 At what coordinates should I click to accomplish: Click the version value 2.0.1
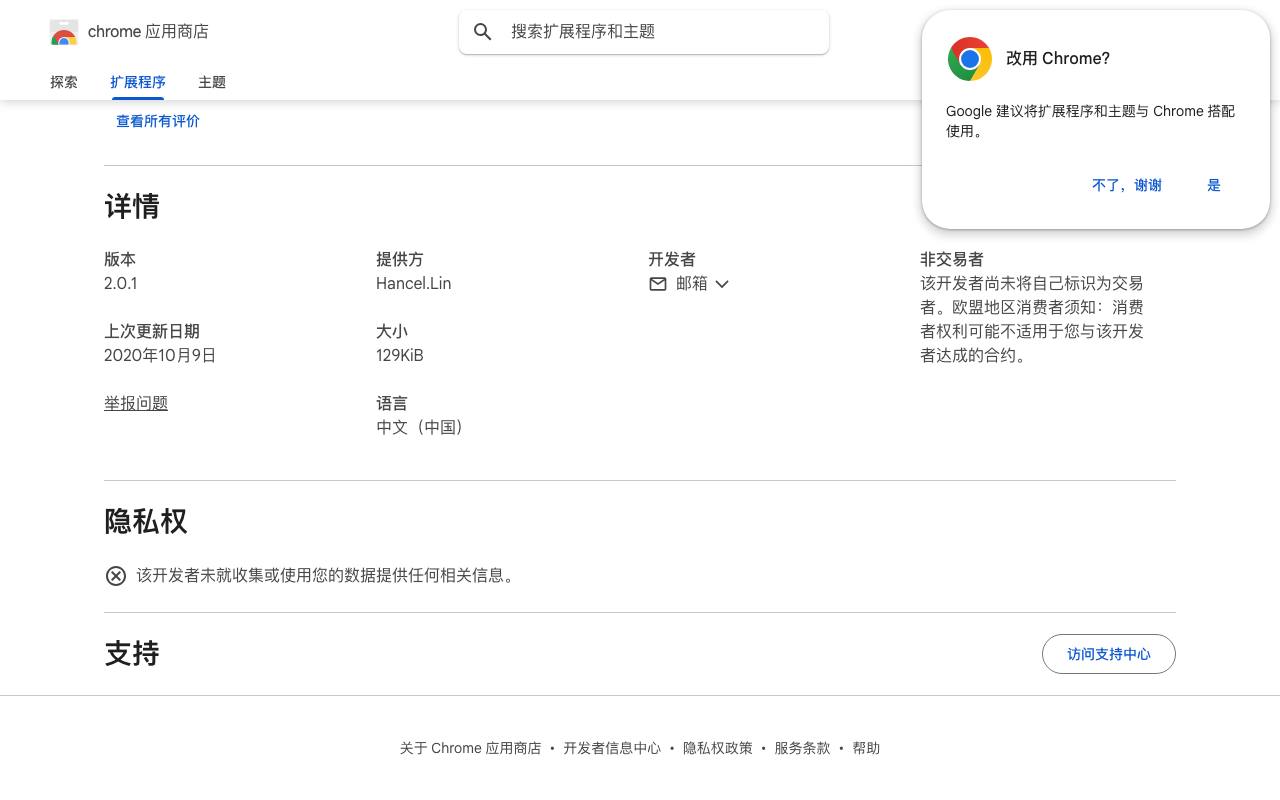(x=121, y=283)
